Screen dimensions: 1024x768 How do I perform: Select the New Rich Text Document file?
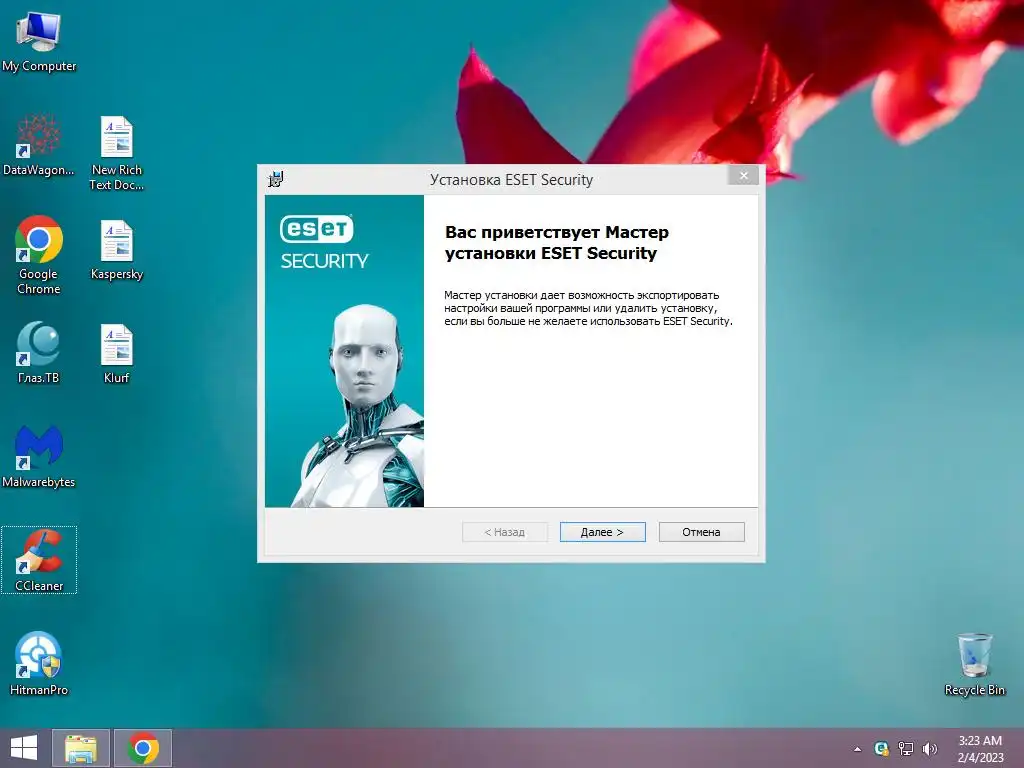click(x=116, y=152)
